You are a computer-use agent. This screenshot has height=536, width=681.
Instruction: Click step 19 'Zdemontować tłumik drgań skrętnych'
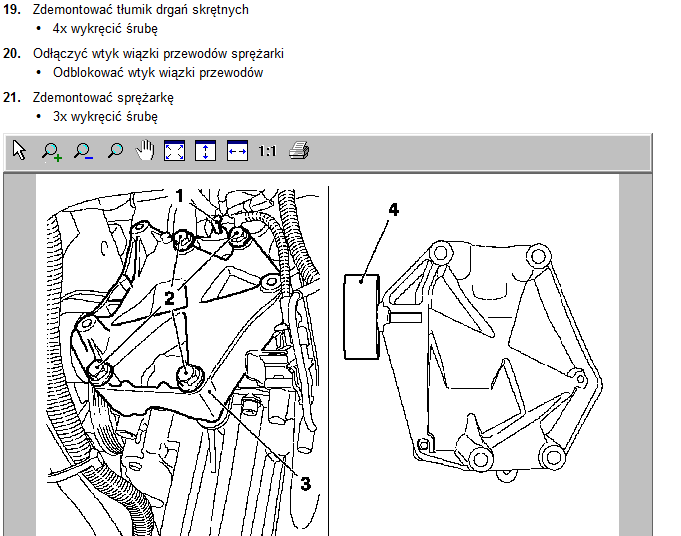140,9
